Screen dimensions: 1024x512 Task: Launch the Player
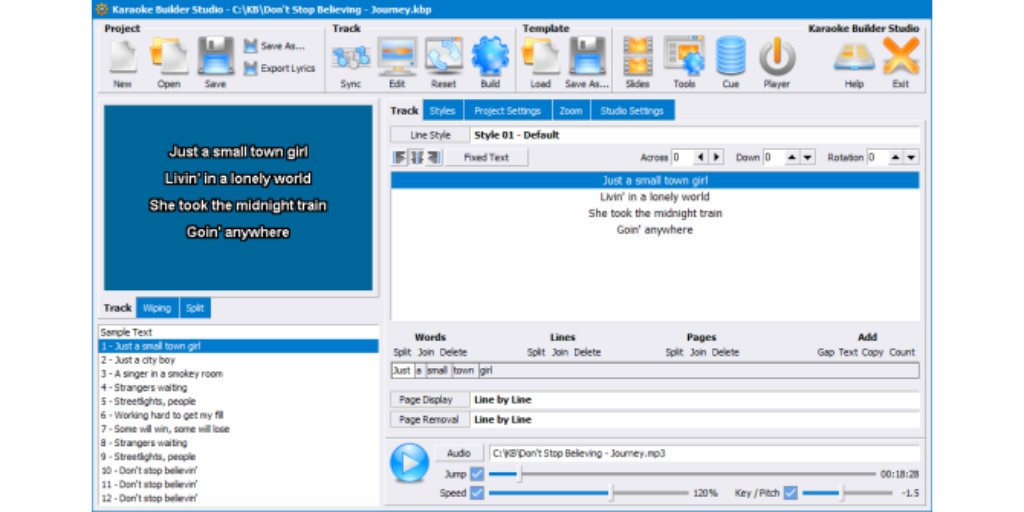pyautogui.click(x=776, y=64)
